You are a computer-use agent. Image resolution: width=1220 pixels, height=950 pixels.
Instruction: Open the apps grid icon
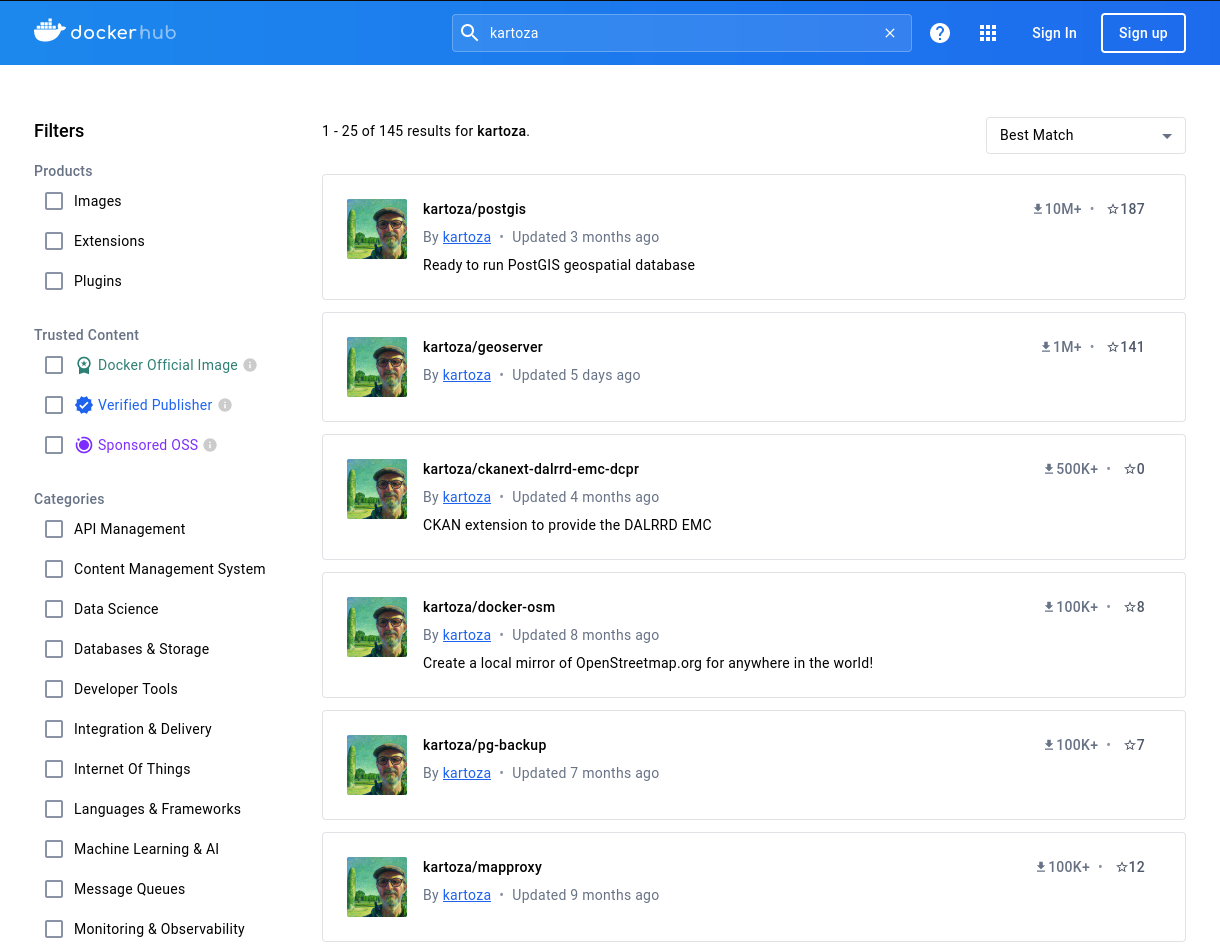[988, 33]
